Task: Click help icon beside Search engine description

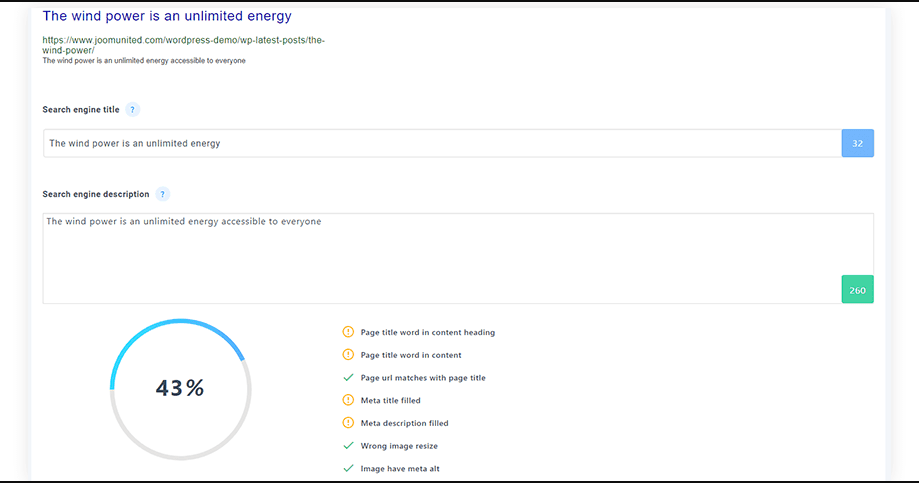Action: [x=162, y=194]
